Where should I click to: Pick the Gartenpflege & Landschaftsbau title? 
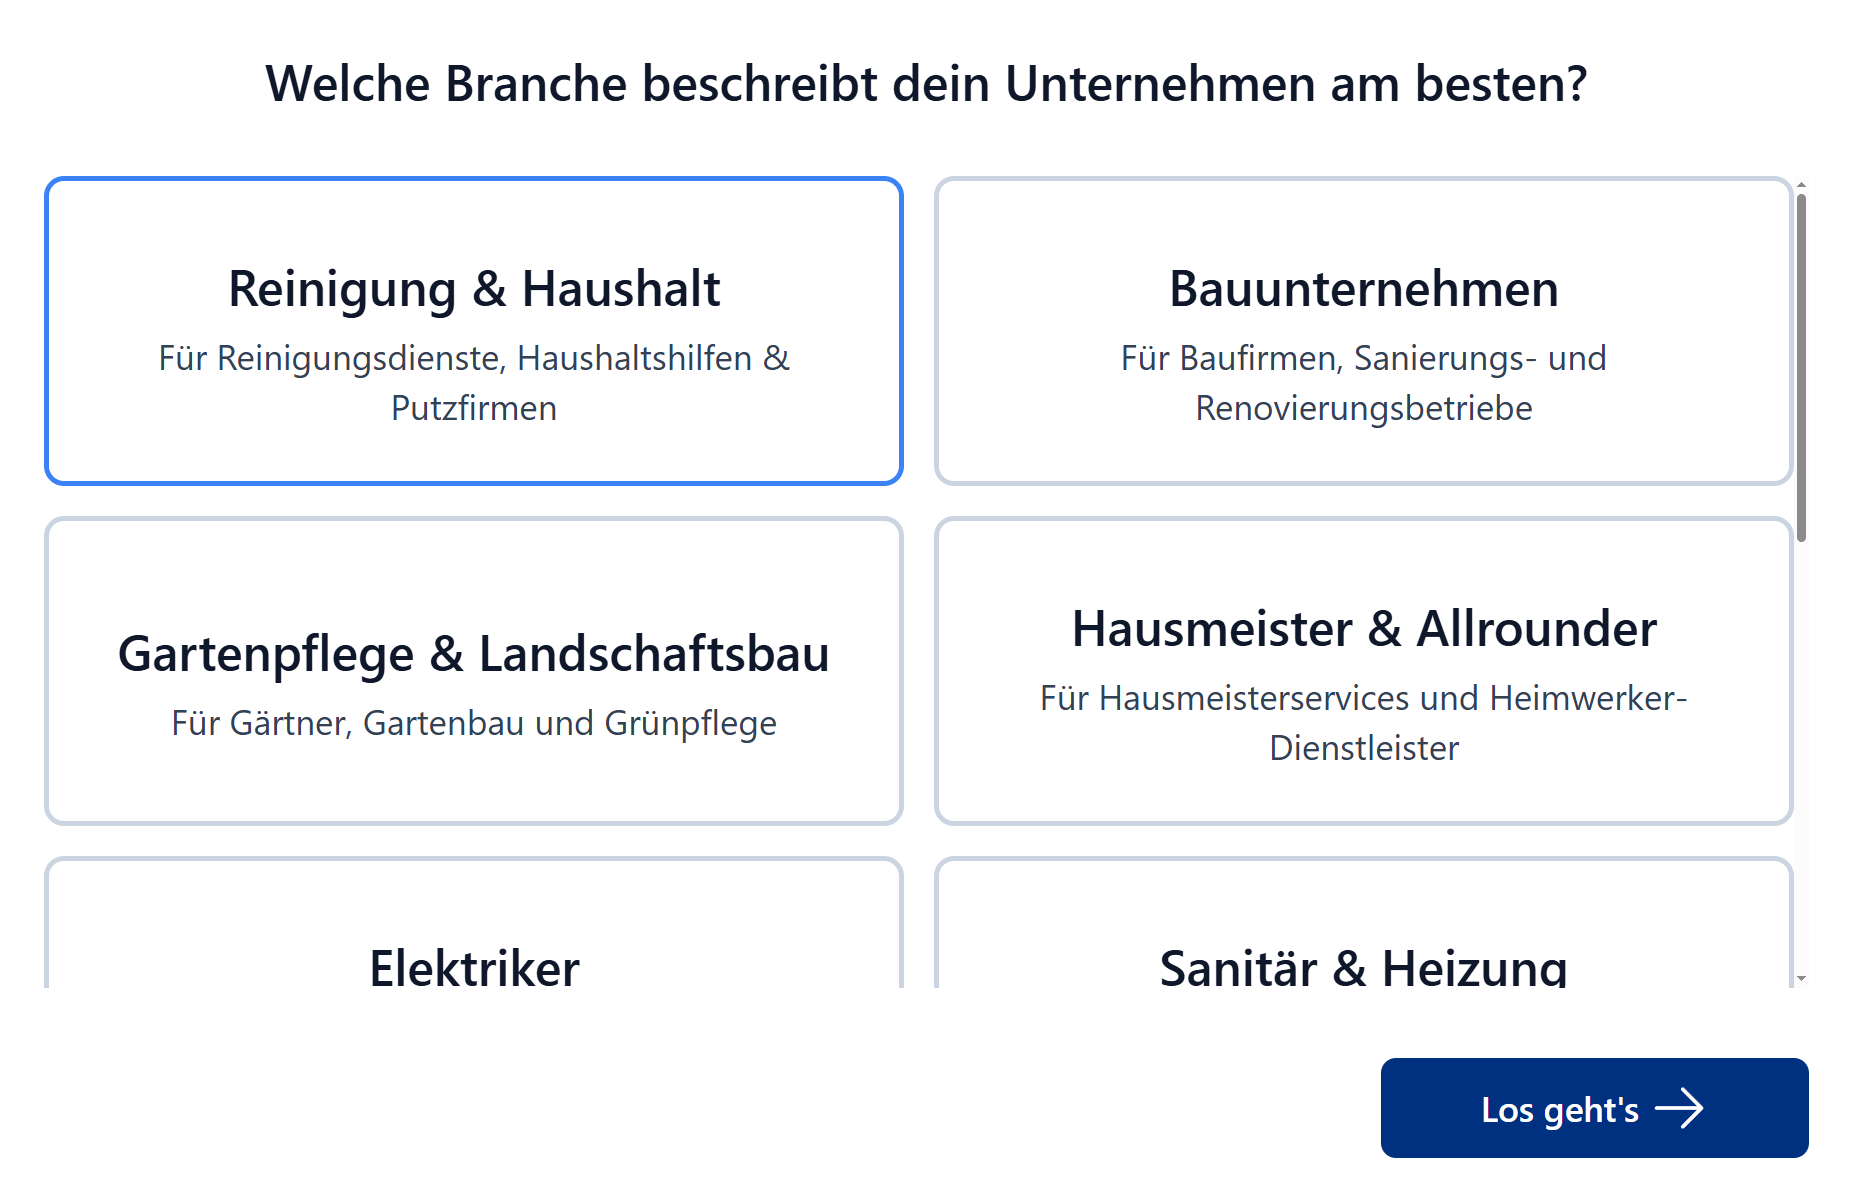473,654
